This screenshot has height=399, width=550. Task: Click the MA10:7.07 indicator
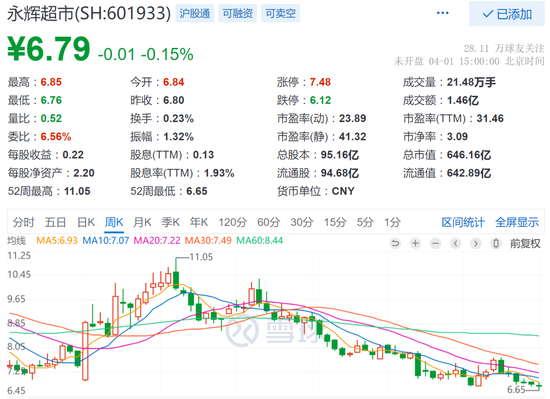[x=106, y=241]
